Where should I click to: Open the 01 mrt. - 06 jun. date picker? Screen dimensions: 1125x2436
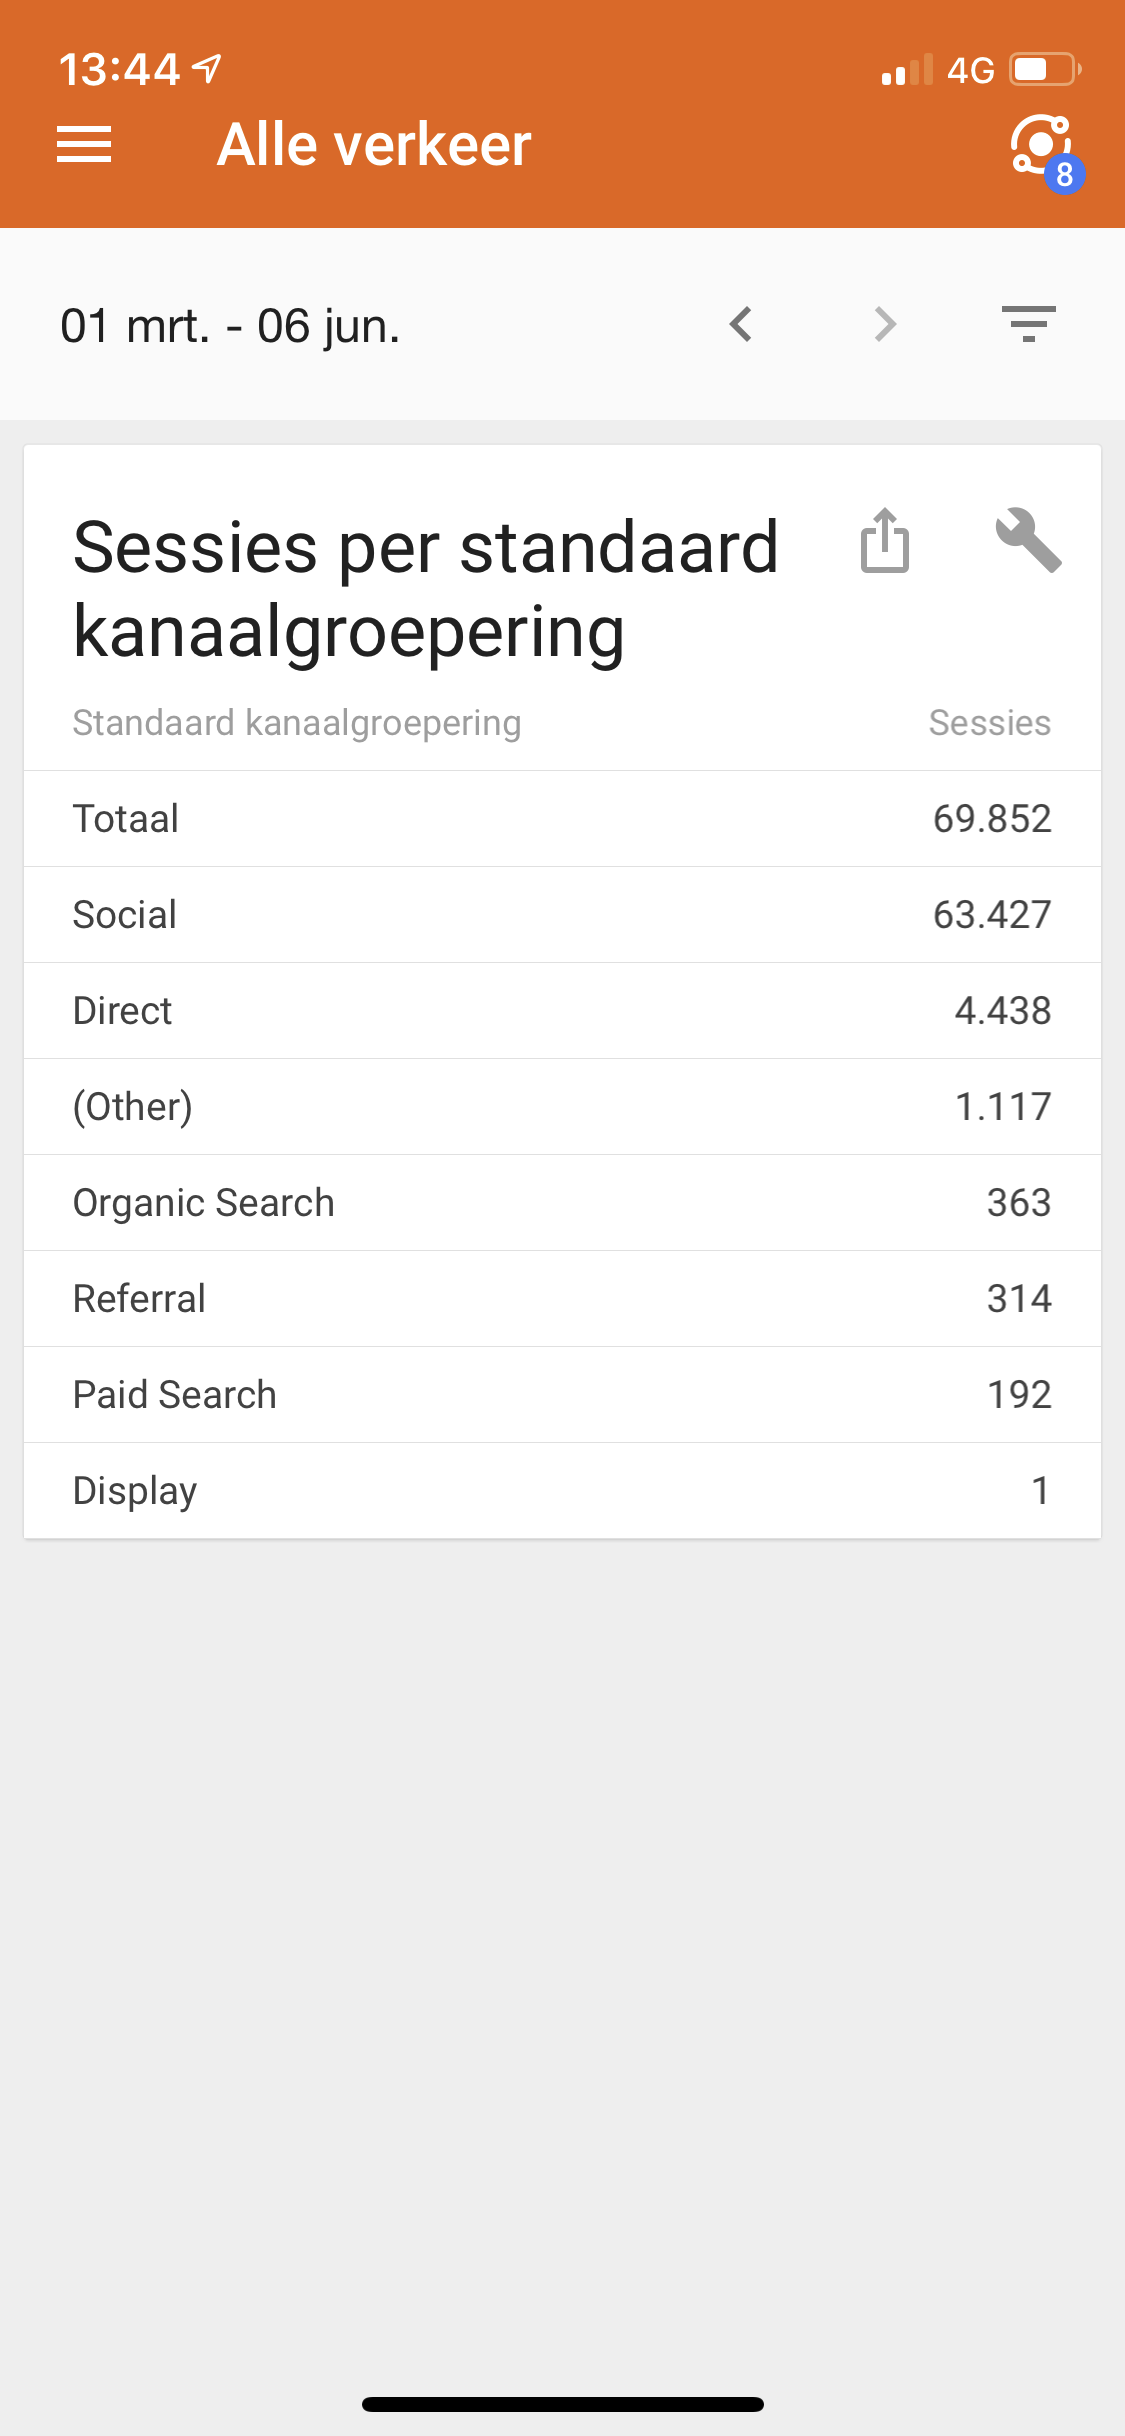coord(230,326)
